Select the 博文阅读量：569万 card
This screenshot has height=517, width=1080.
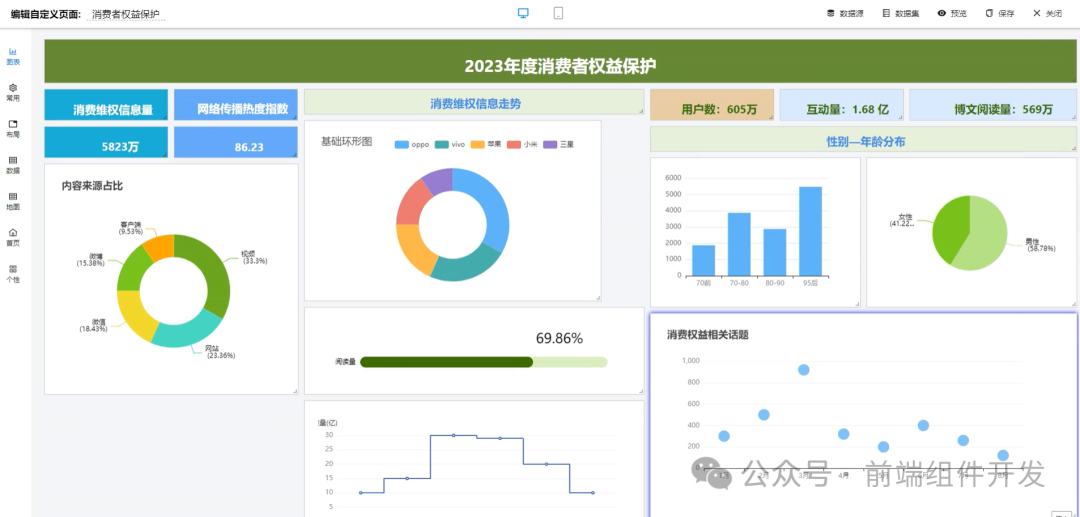pyautogui.click(x=993, y=105)
